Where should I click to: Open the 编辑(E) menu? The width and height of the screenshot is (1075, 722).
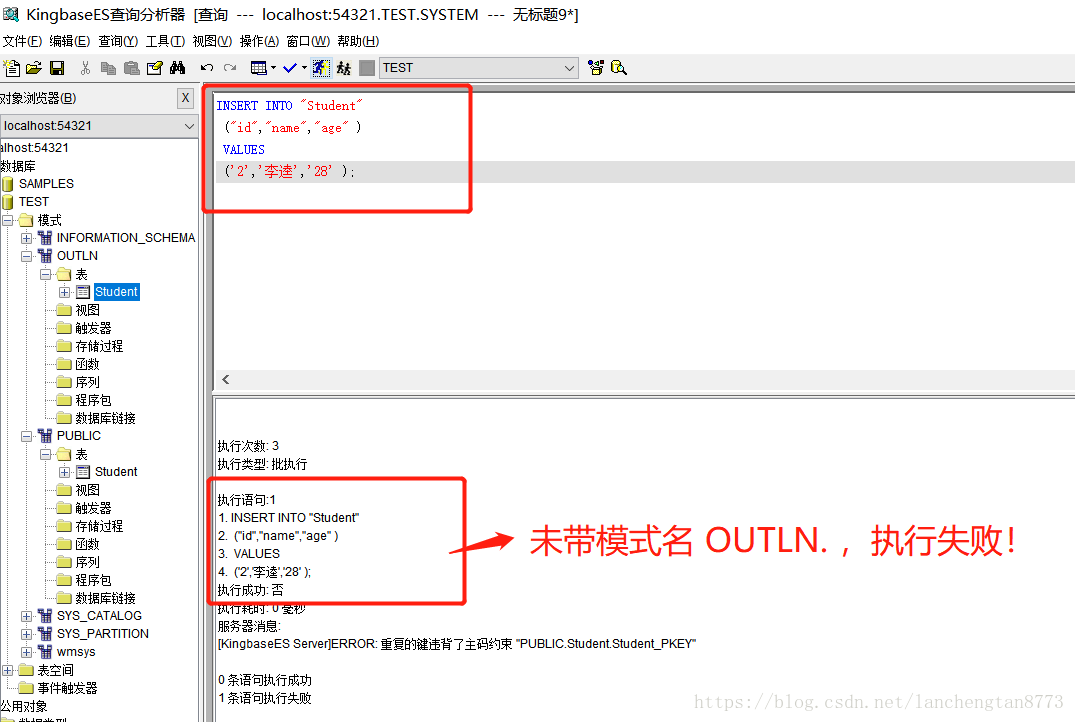point(69,41)
